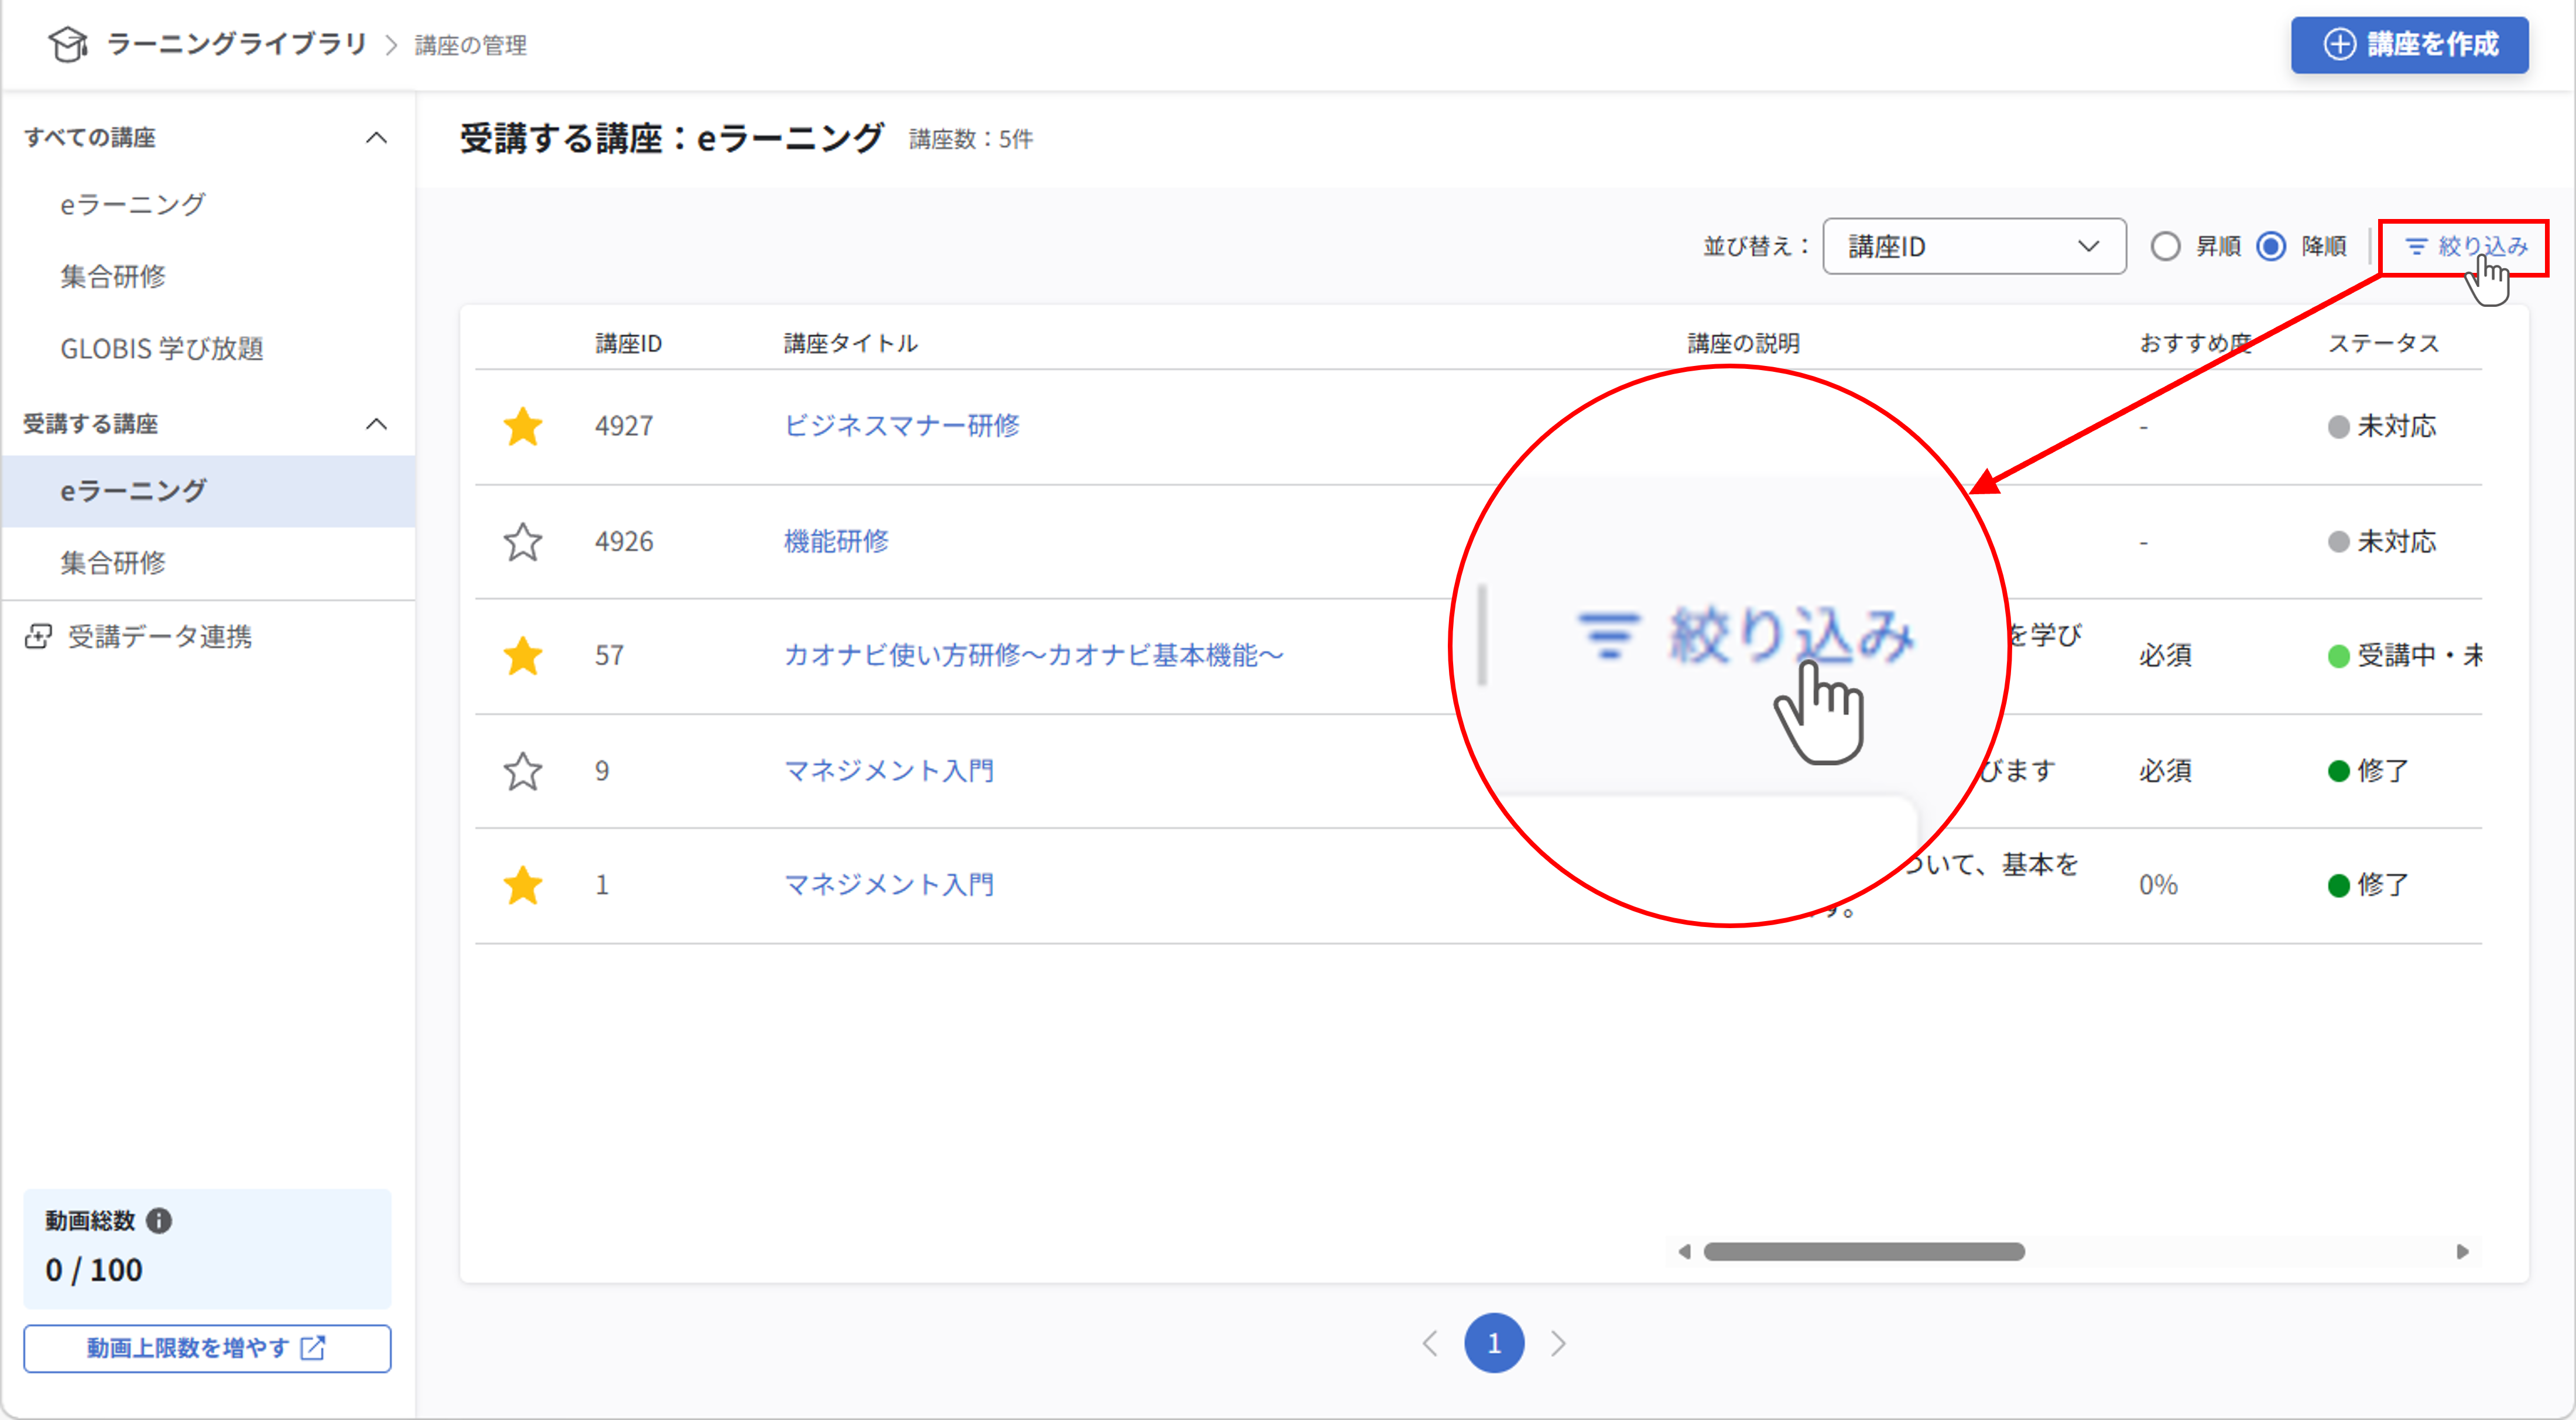Click the Learning Library graduation cap icon
The image size is (2576, 1420).
pyautogui.click(x=68, y=44)
